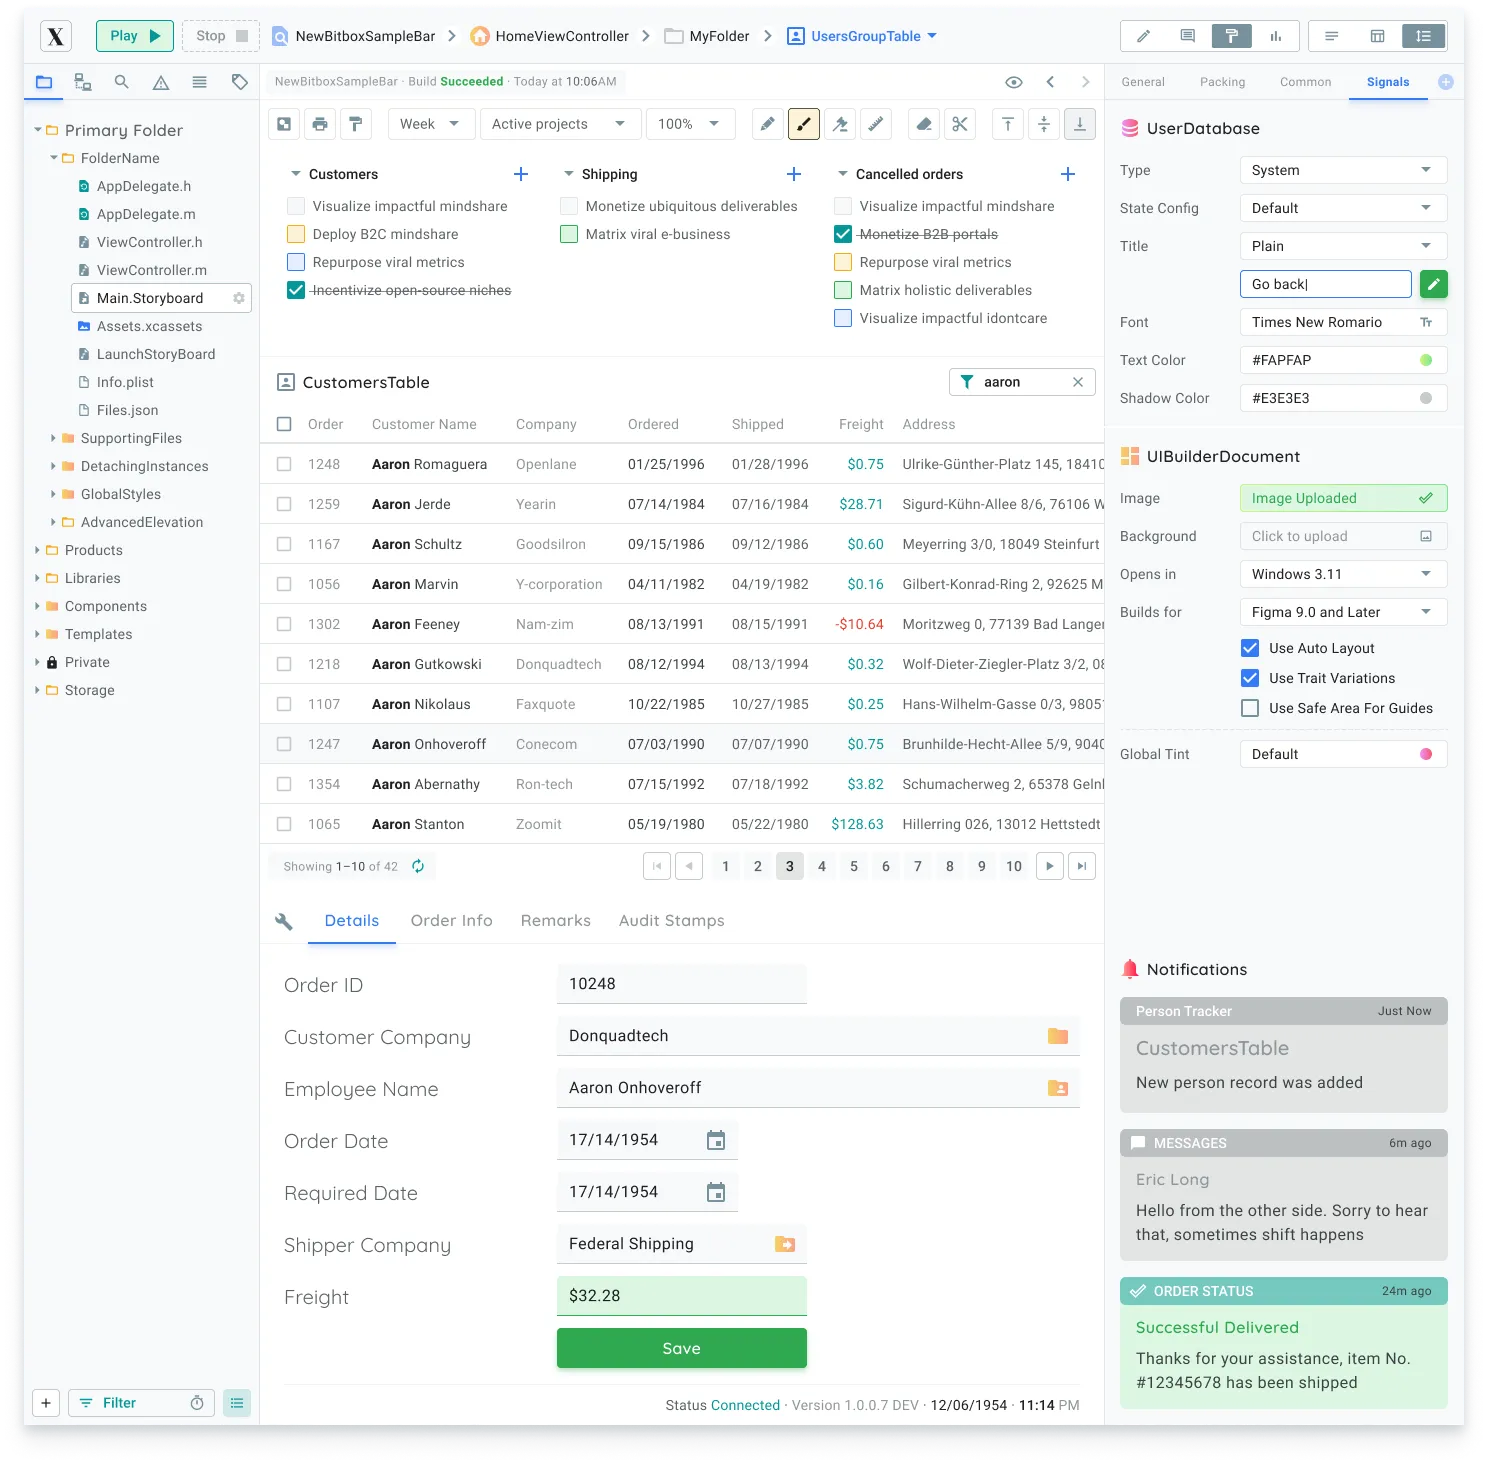The height and width of the screenshot is (1465, 1488).
Task: Go to page 7 of CustomersTable
Action: point(917,865)
